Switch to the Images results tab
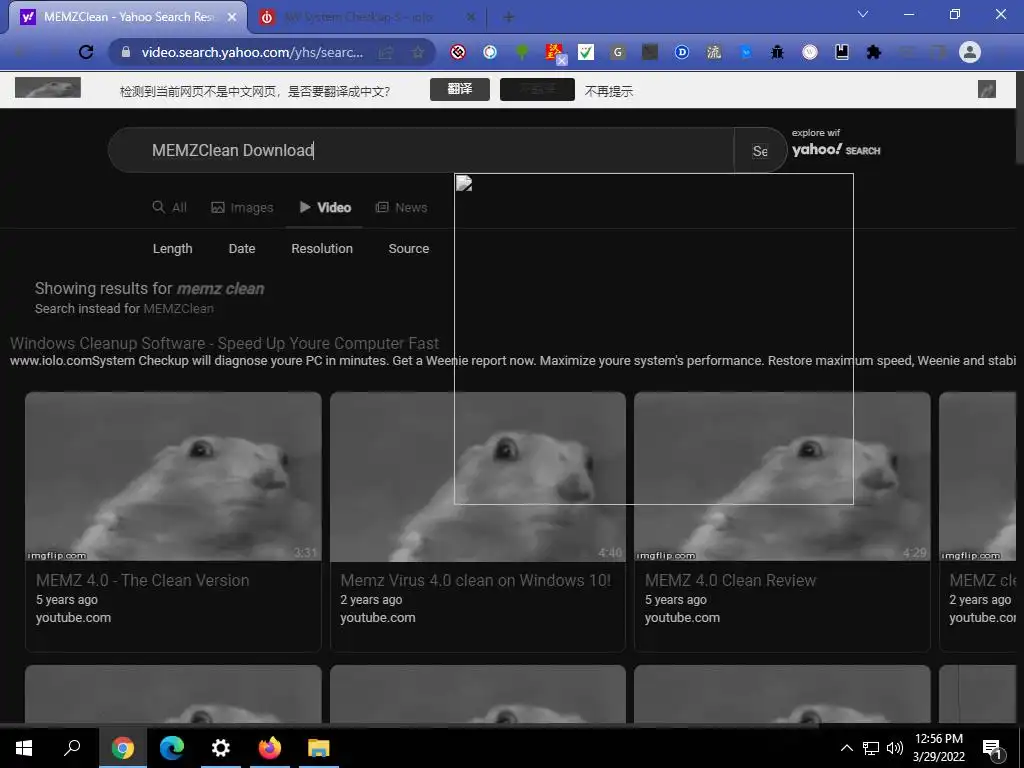The image size is (1024, 768). [x=242, y=207]
